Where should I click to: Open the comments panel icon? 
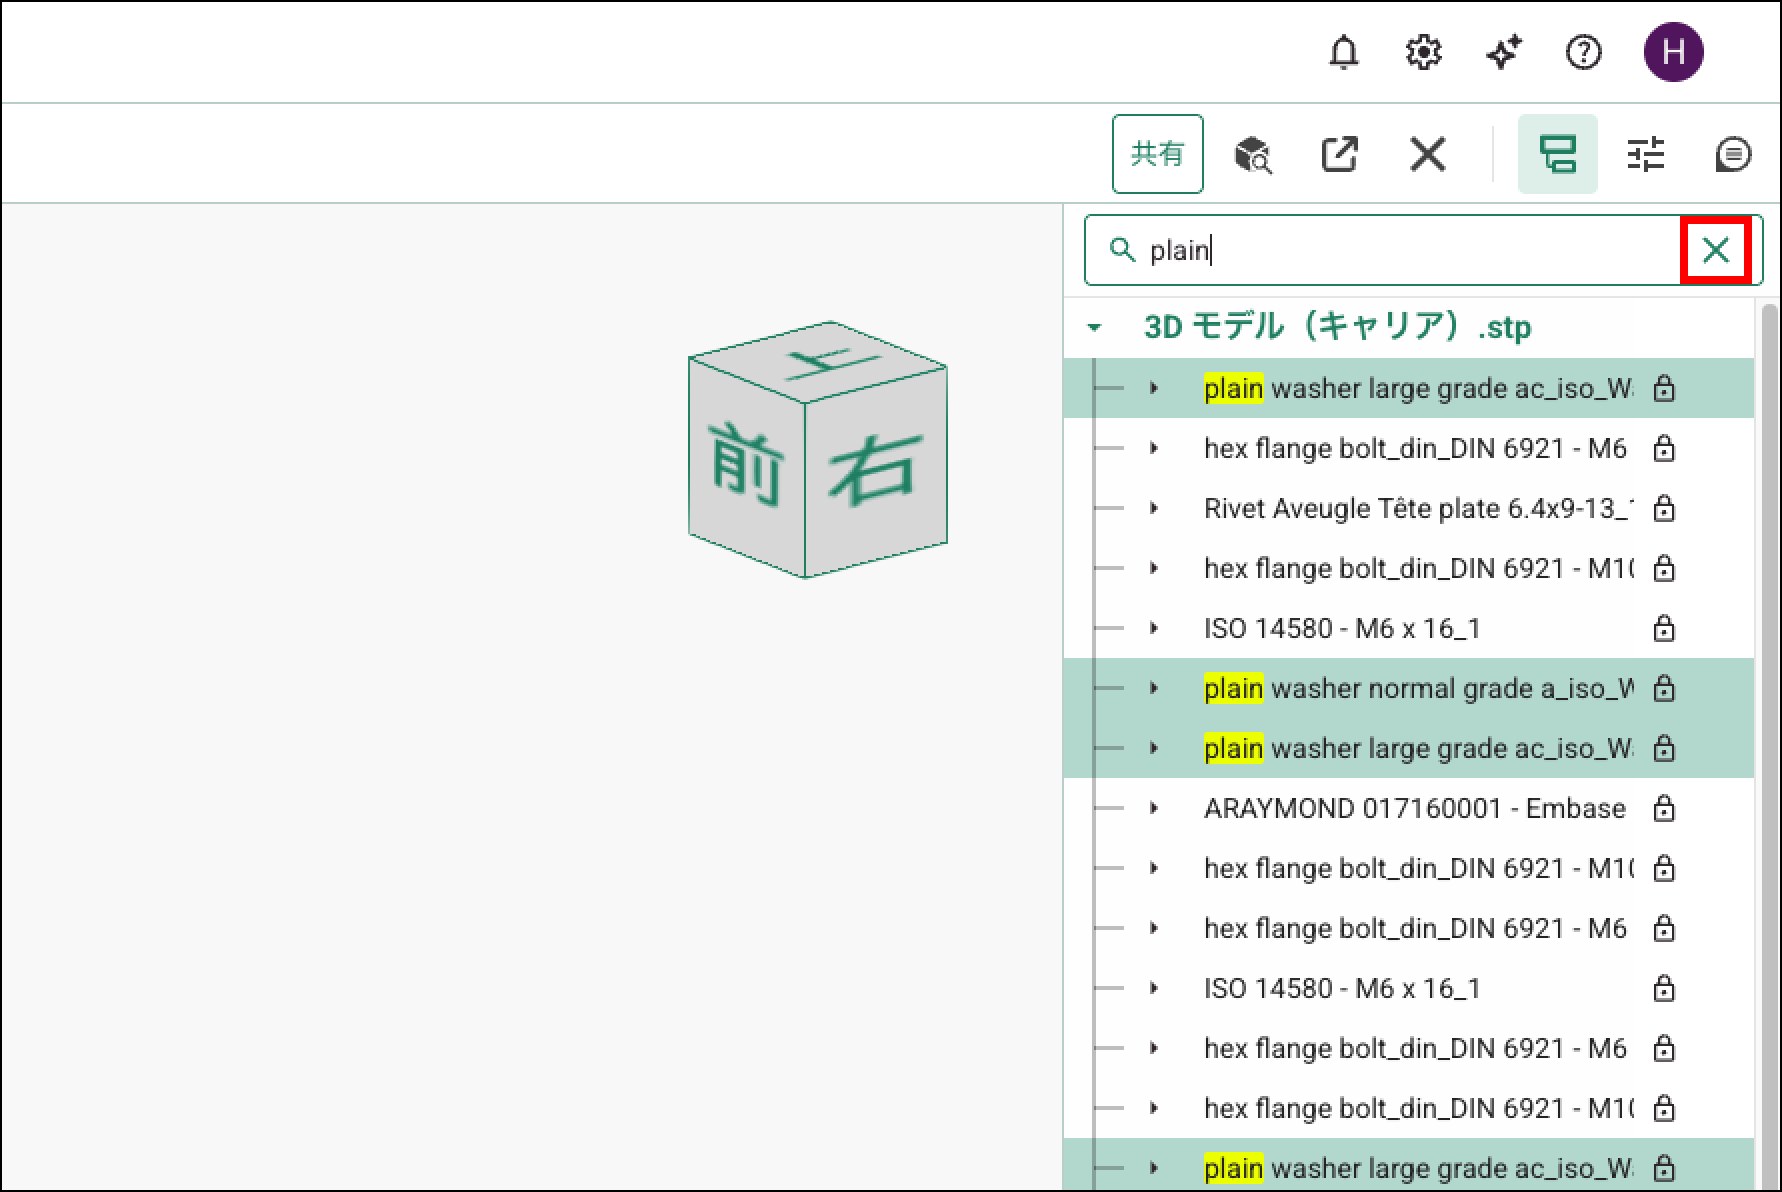[x=1732, y=155]
